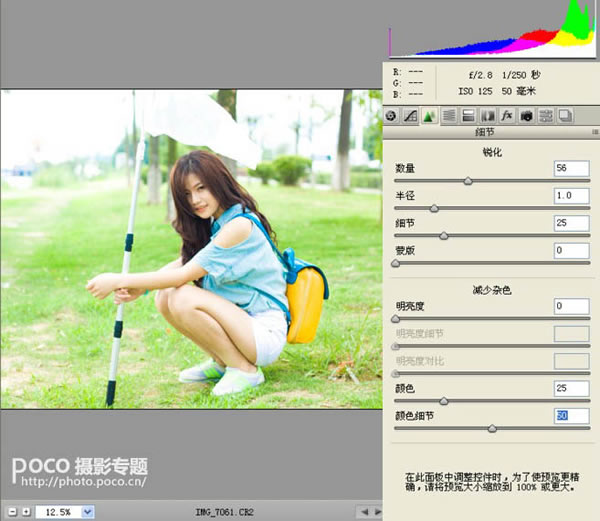The height and width of the screenshot is (521, 600).
Task: Click the 蒙版 masking value field
Action: [571, 250]
